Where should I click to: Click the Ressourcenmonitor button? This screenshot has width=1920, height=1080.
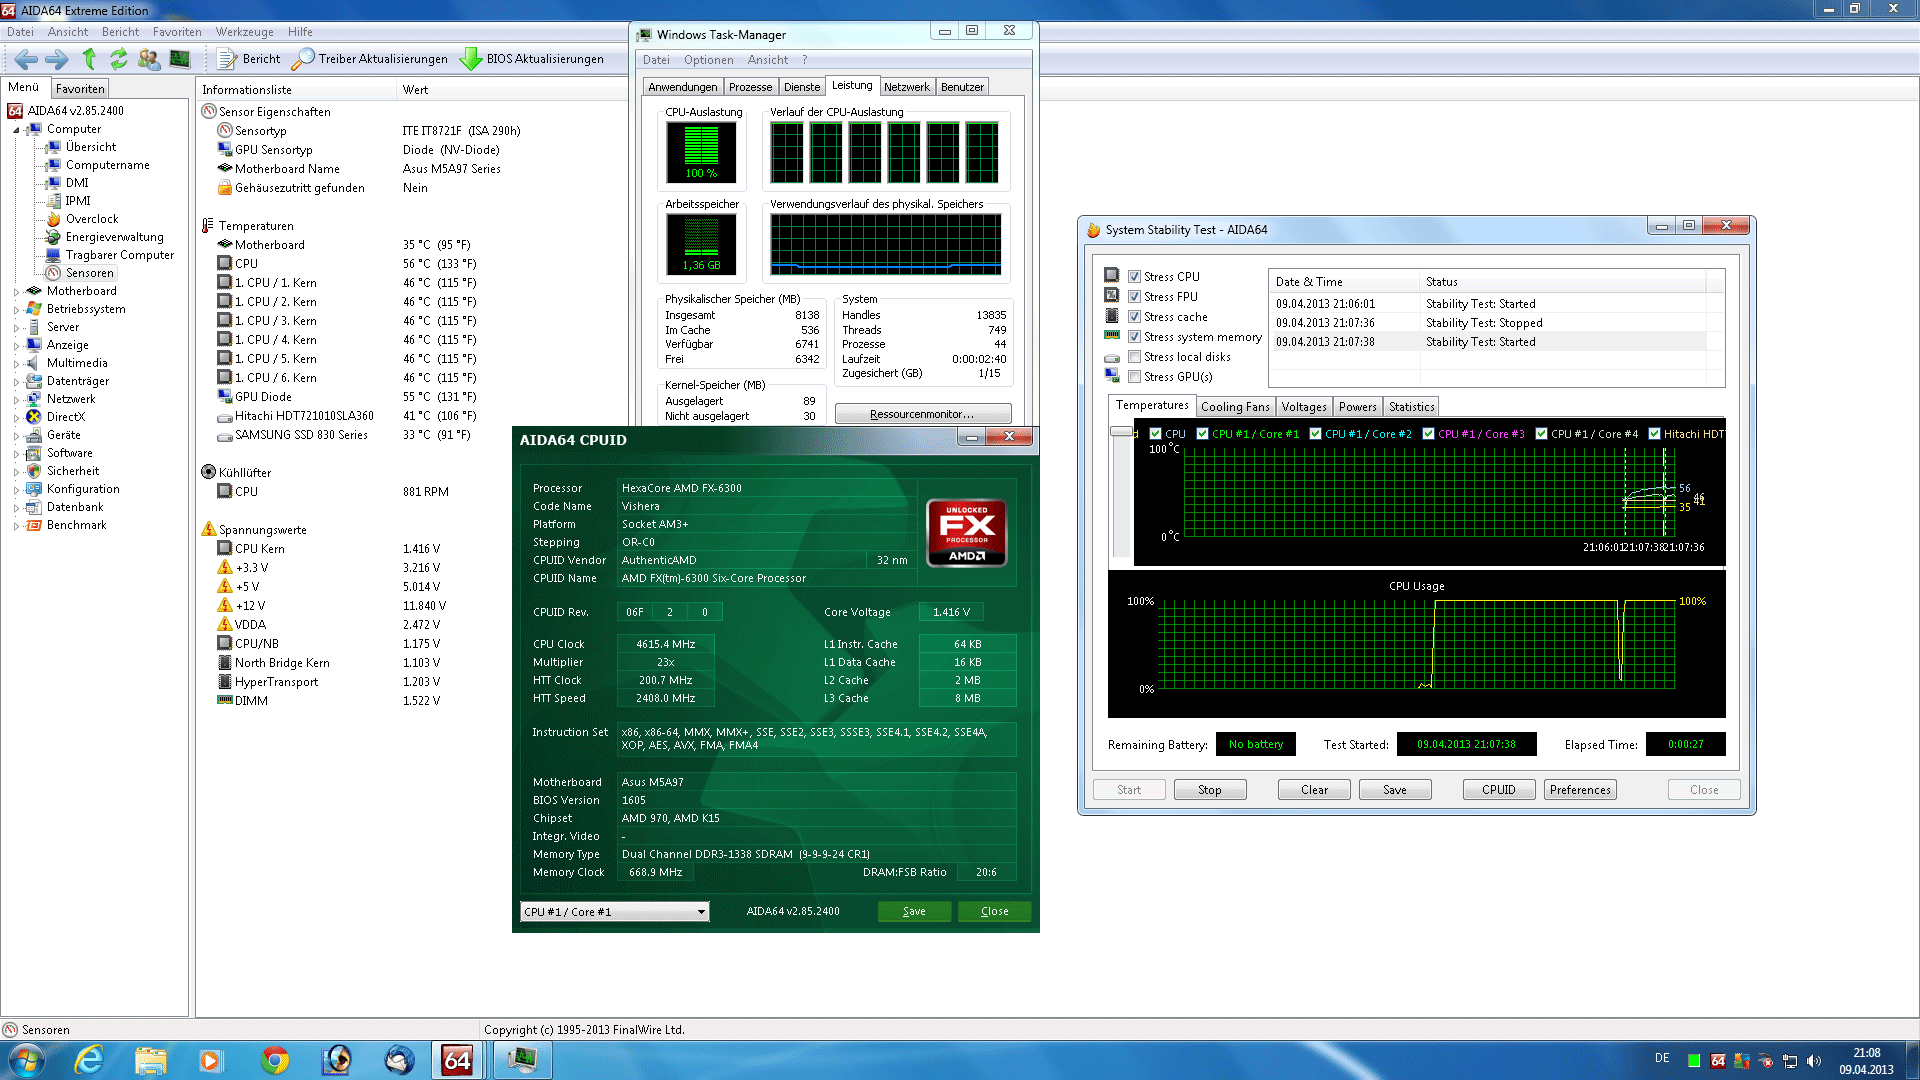[x=922, y=414]
